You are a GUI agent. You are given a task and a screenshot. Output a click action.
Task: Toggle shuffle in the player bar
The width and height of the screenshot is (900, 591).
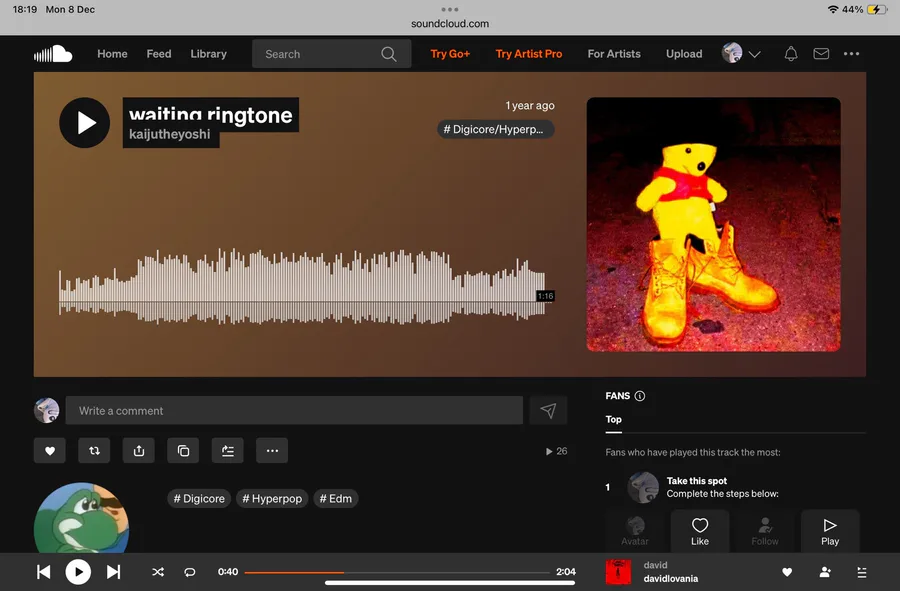point(158,572)
